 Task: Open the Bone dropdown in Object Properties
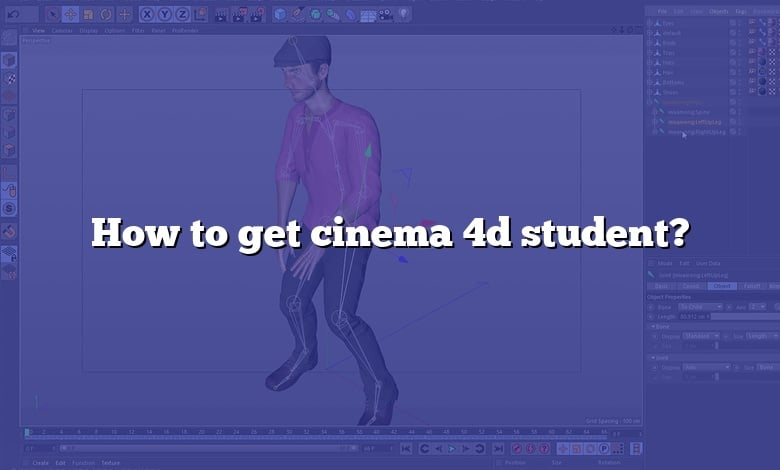pyautogui.click(x=700, y=307)
